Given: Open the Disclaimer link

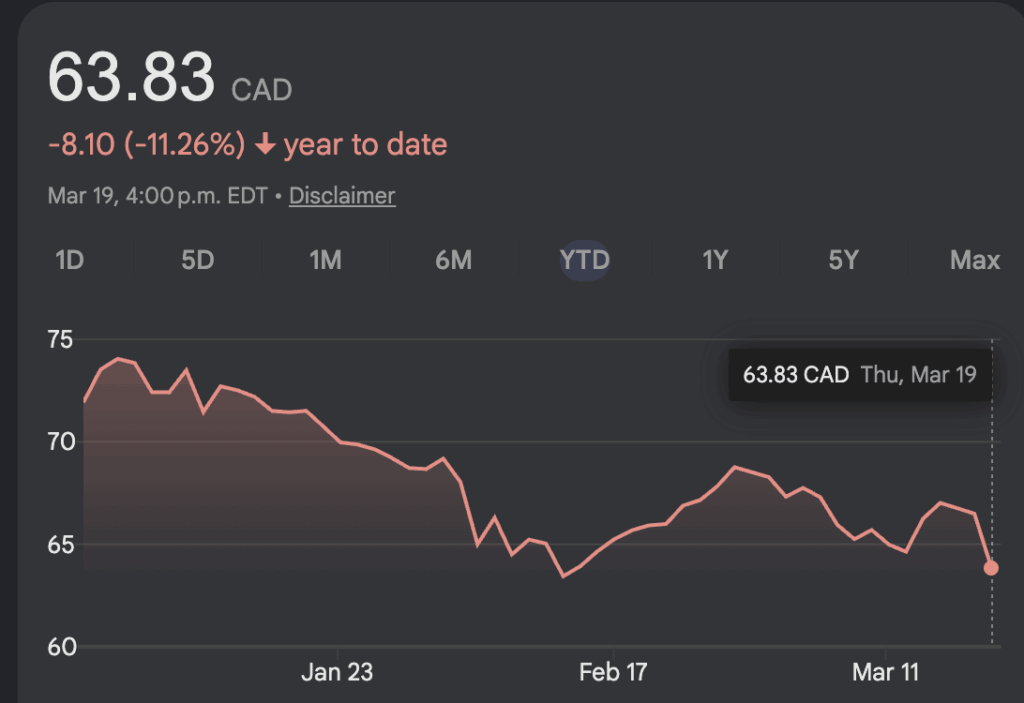Looking at the screenshot, I should click(342, 196).
